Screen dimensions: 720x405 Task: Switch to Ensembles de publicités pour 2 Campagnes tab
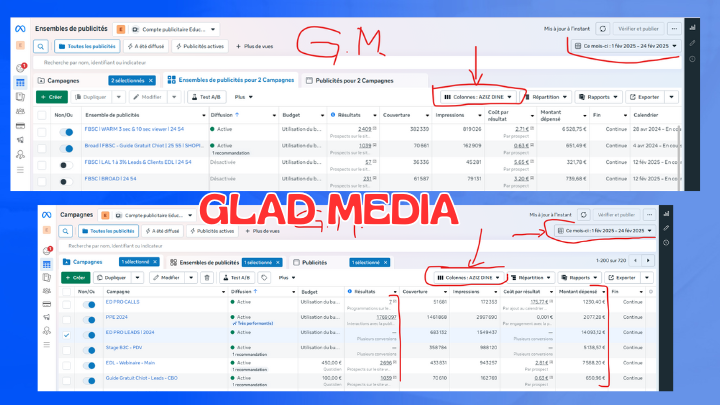(x=231, y=80)
